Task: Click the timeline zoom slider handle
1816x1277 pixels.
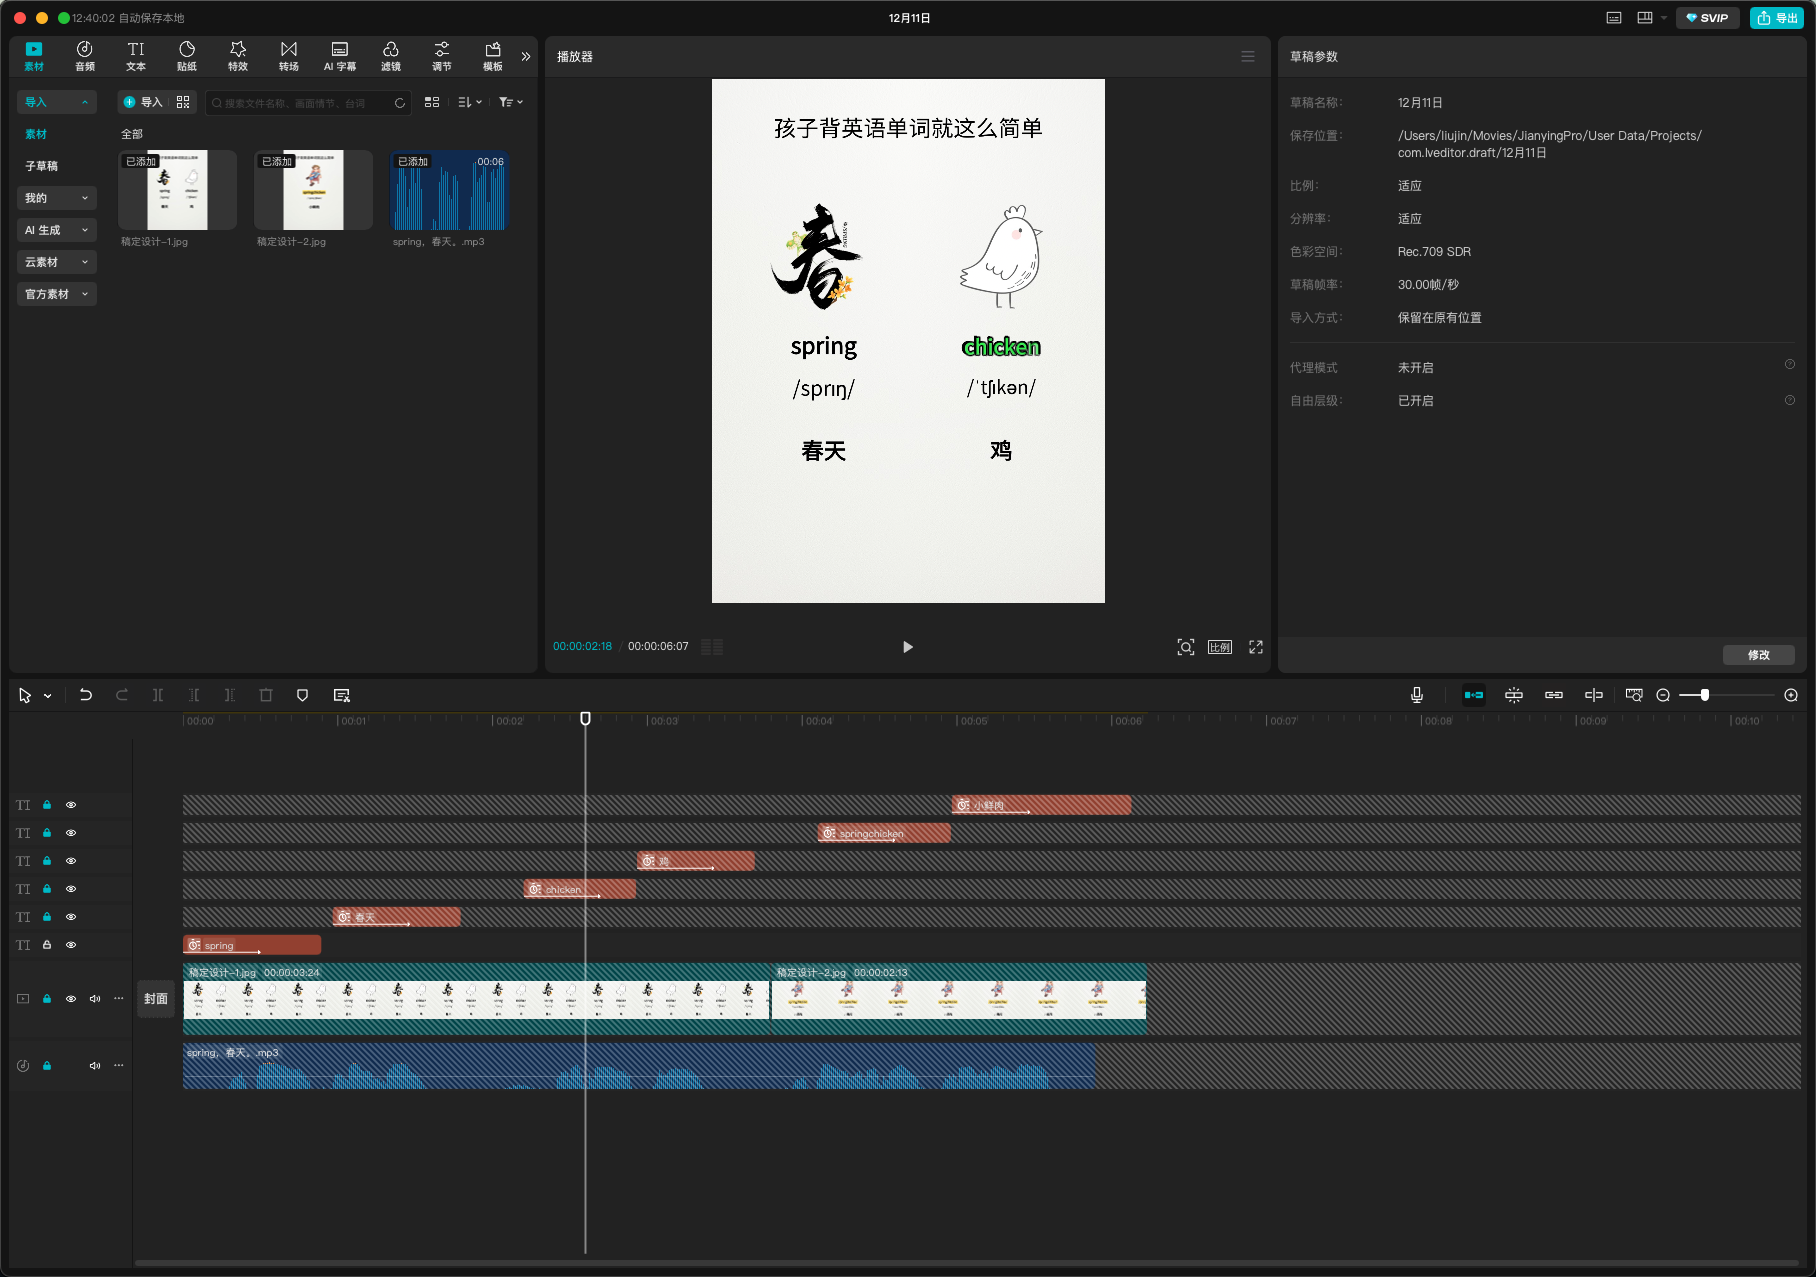Action: (x=1705, y=695)
